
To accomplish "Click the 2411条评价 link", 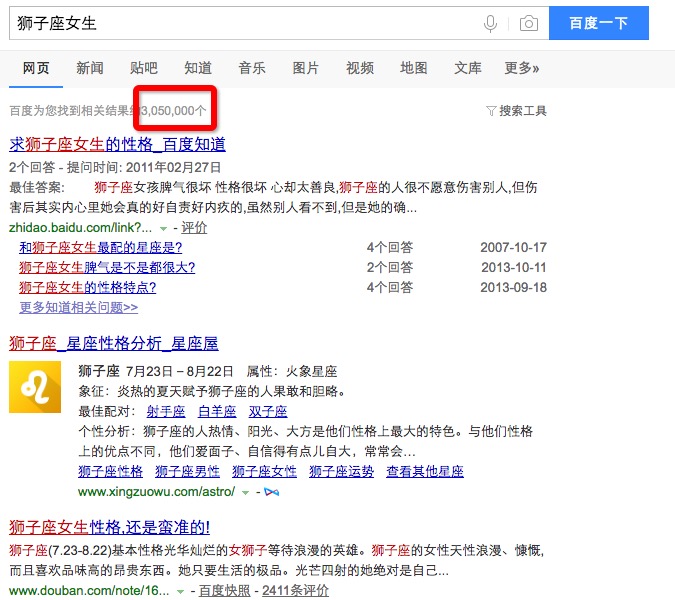I will point(295,591).
